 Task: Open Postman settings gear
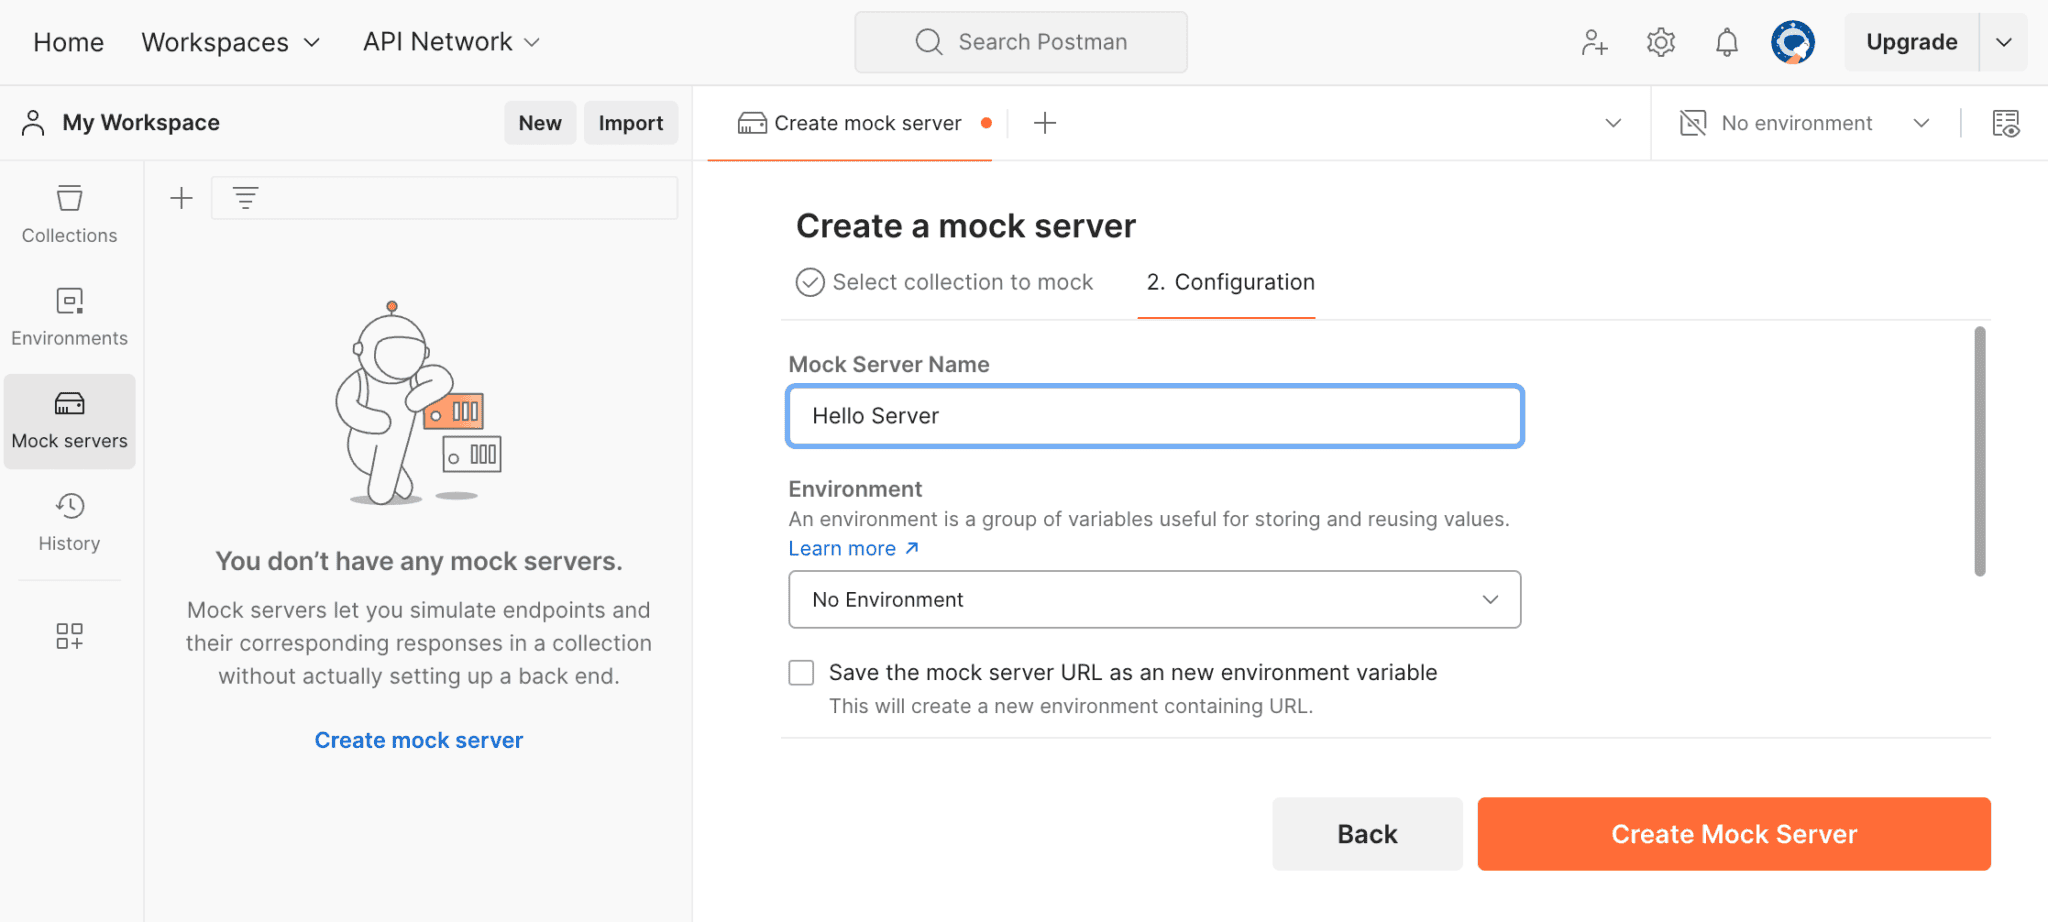1660,42
